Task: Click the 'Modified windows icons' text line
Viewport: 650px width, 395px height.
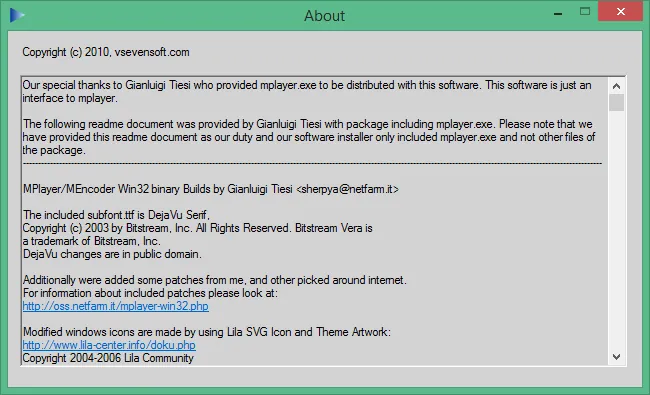Action: 206,332
